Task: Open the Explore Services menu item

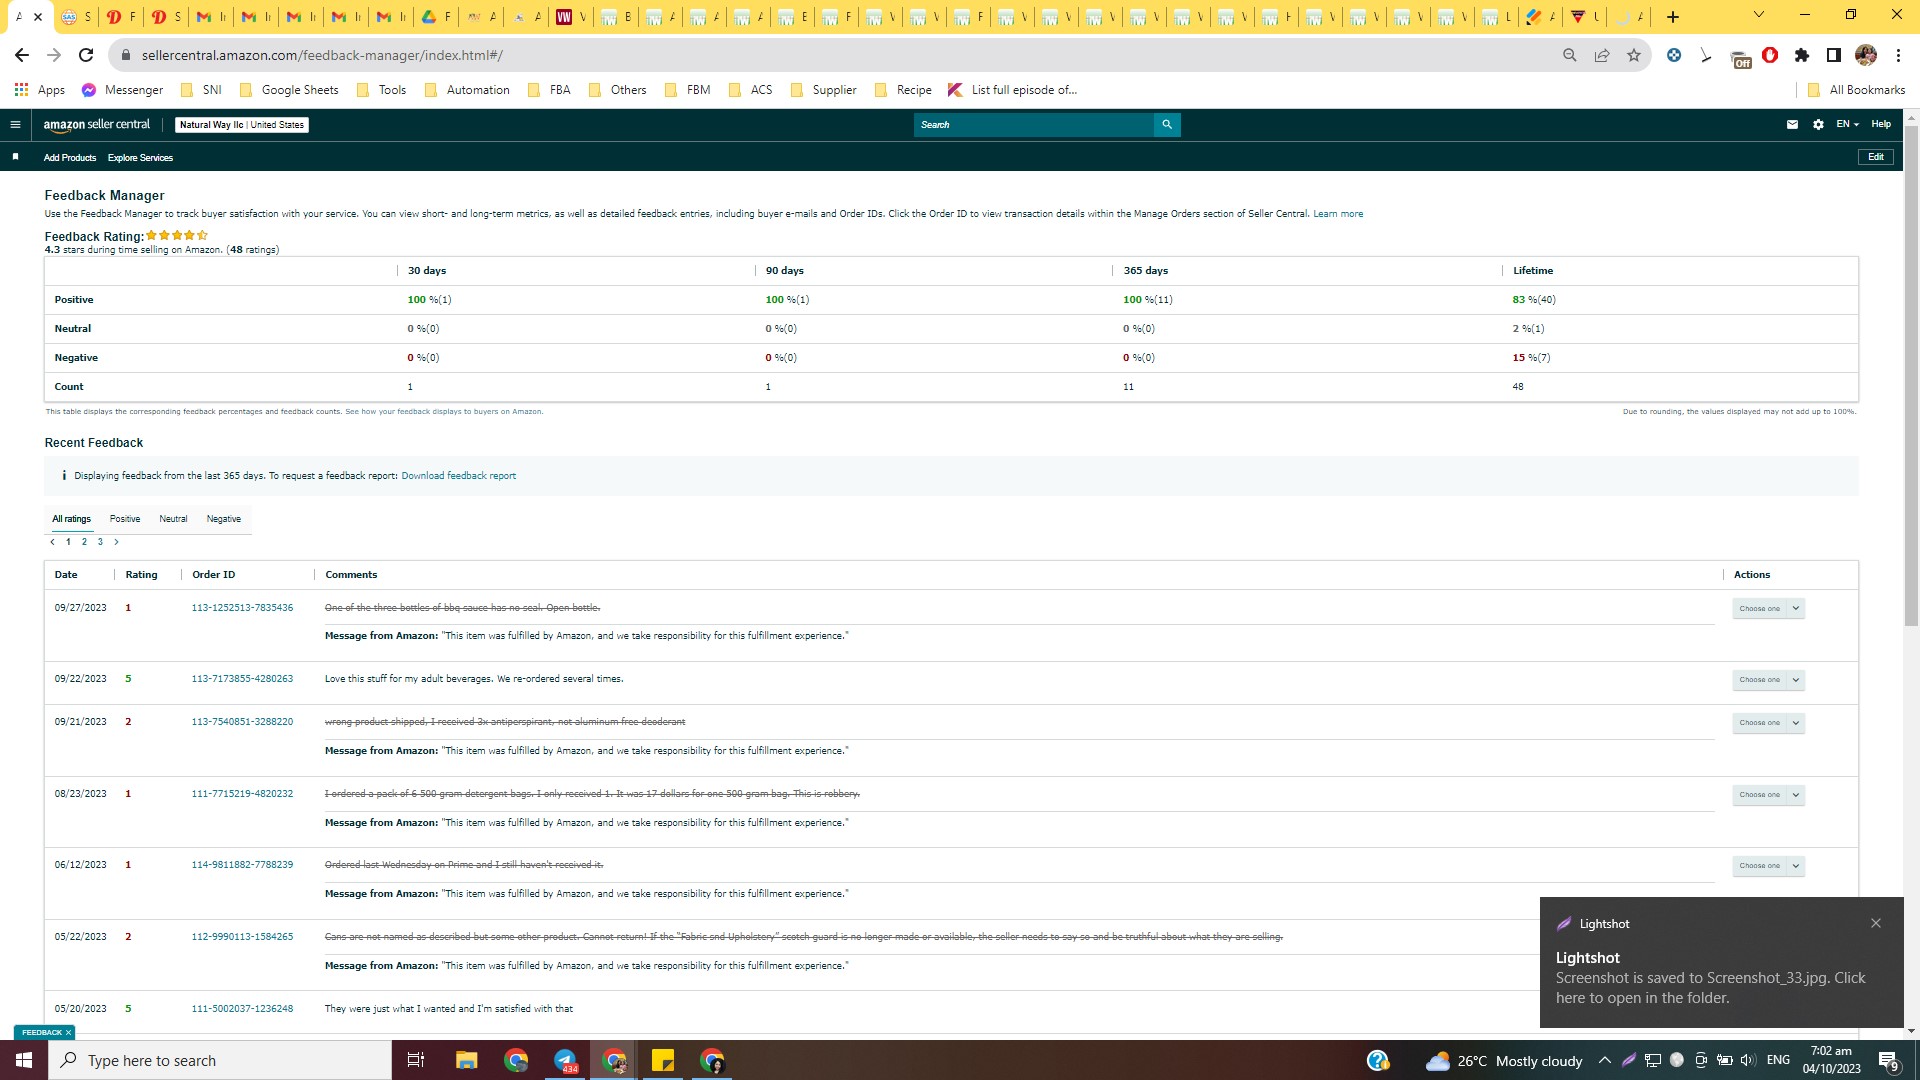Action: pos(140,158)
